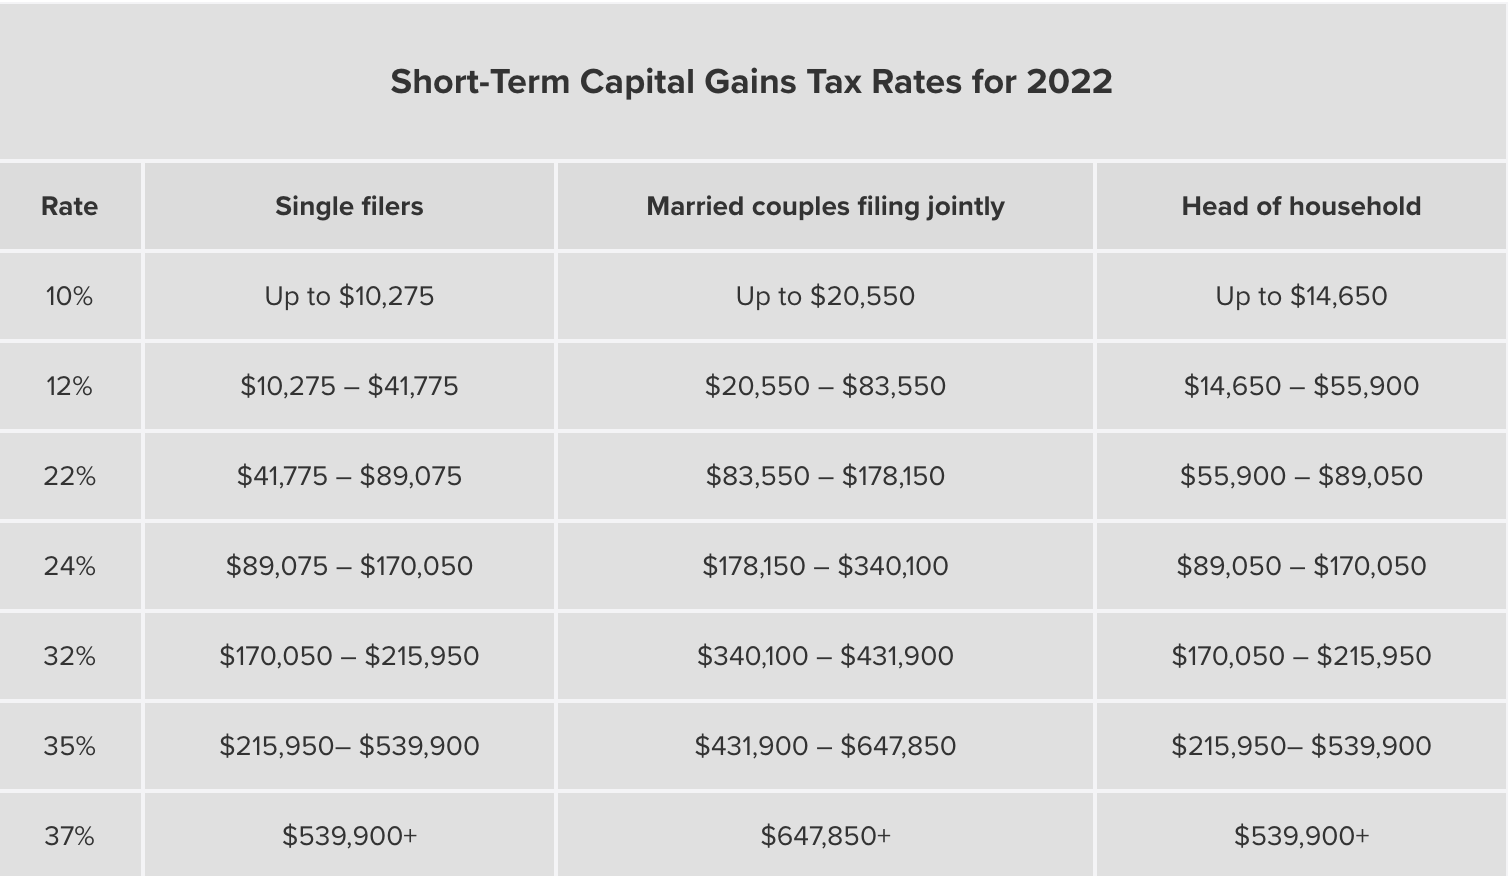Image resolution: width=1512 pixels, height=876 pixels.
Task: Select the Rate column header
Action: pos(70,206)
